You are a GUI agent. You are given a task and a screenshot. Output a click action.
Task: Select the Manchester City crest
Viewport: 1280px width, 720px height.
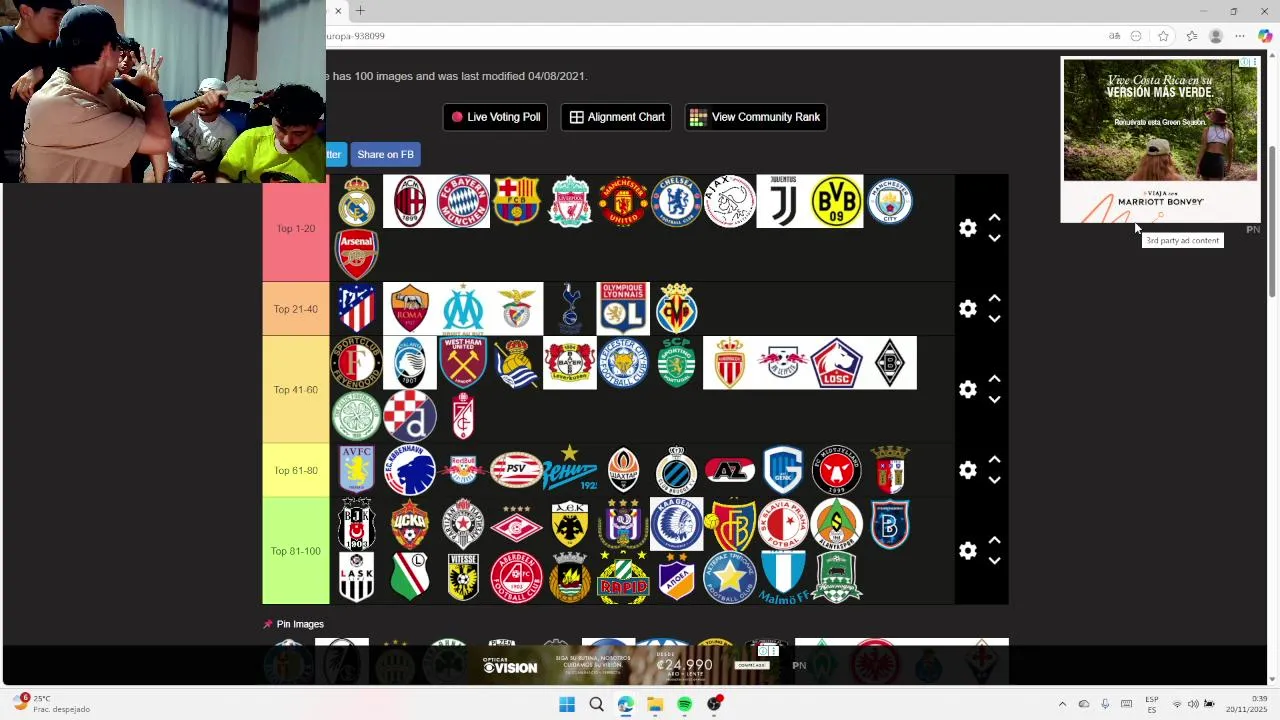point(890,201)
